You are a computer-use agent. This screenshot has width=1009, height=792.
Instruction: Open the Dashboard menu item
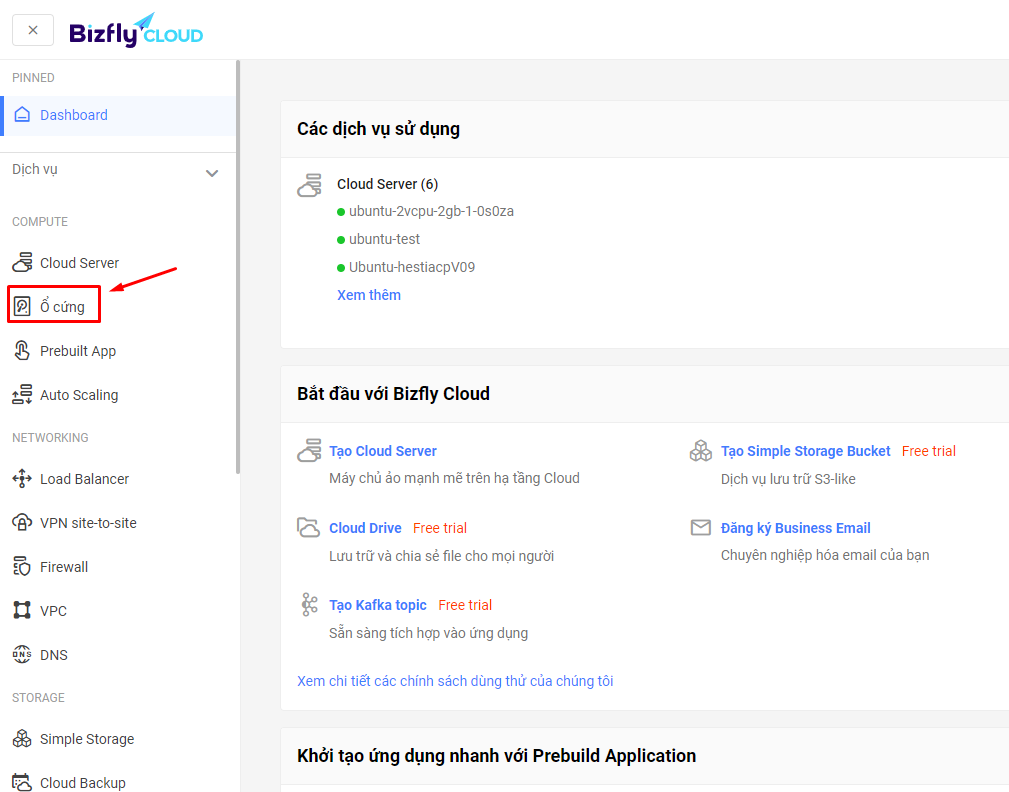120,116
